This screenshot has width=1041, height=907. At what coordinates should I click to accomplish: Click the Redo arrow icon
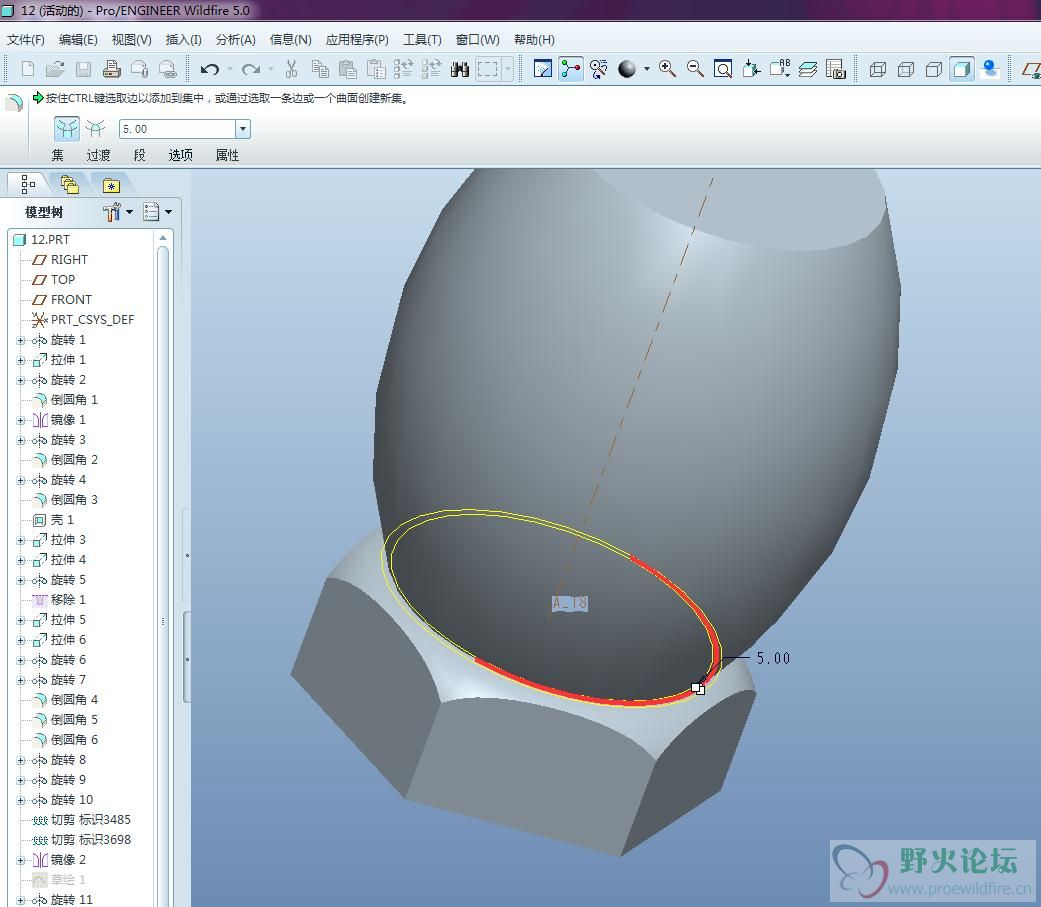point(251,69)
